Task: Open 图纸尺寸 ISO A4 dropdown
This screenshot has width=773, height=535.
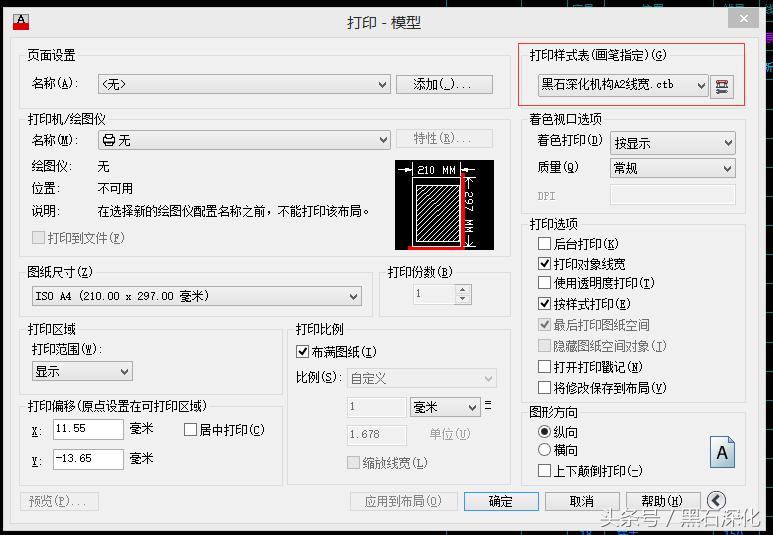Action: pyautogui.click(x=197, y=296)
